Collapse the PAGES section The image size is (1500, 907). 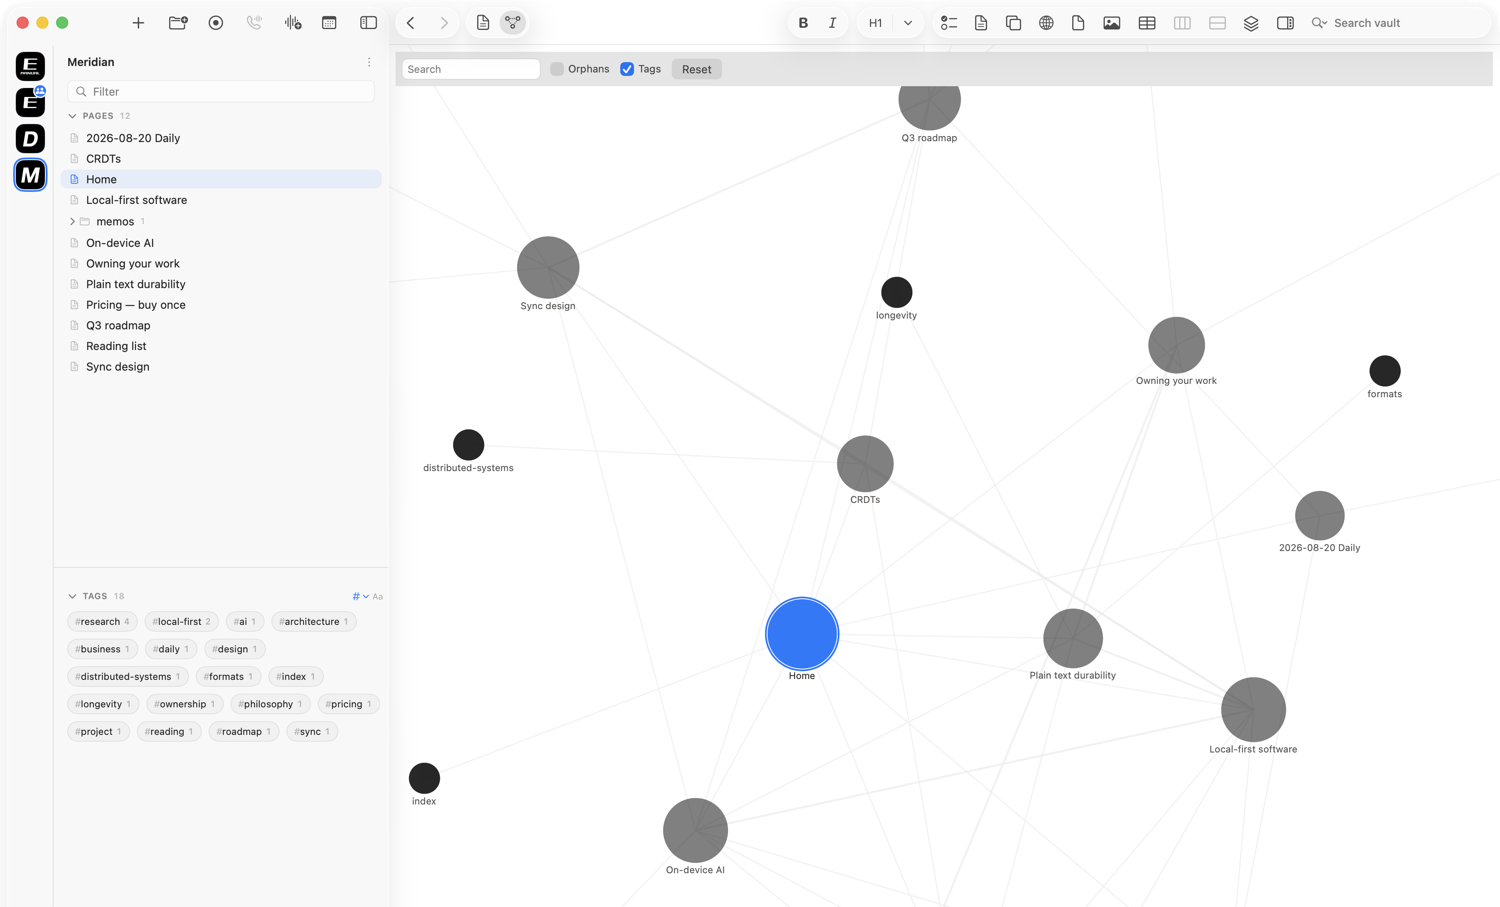tap(72, 116)
